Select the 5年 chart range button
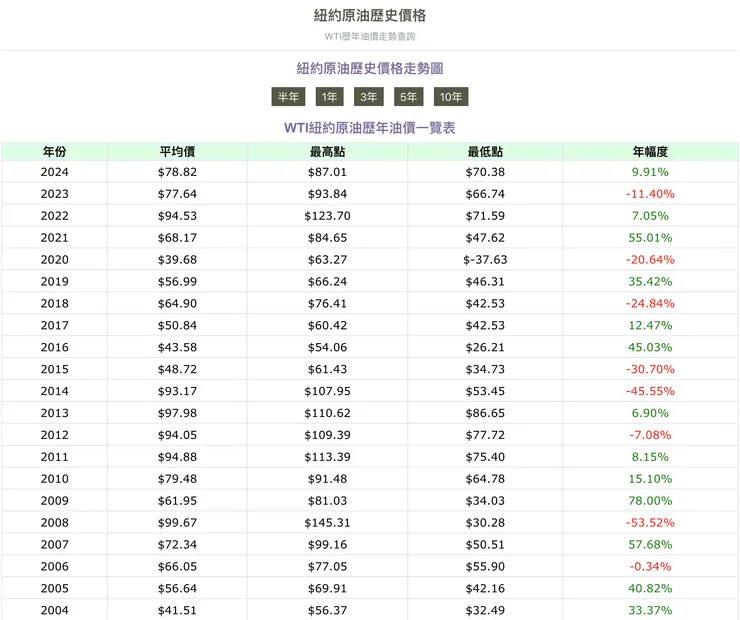The width and height of the screenshot is (740, 620). 408,97
